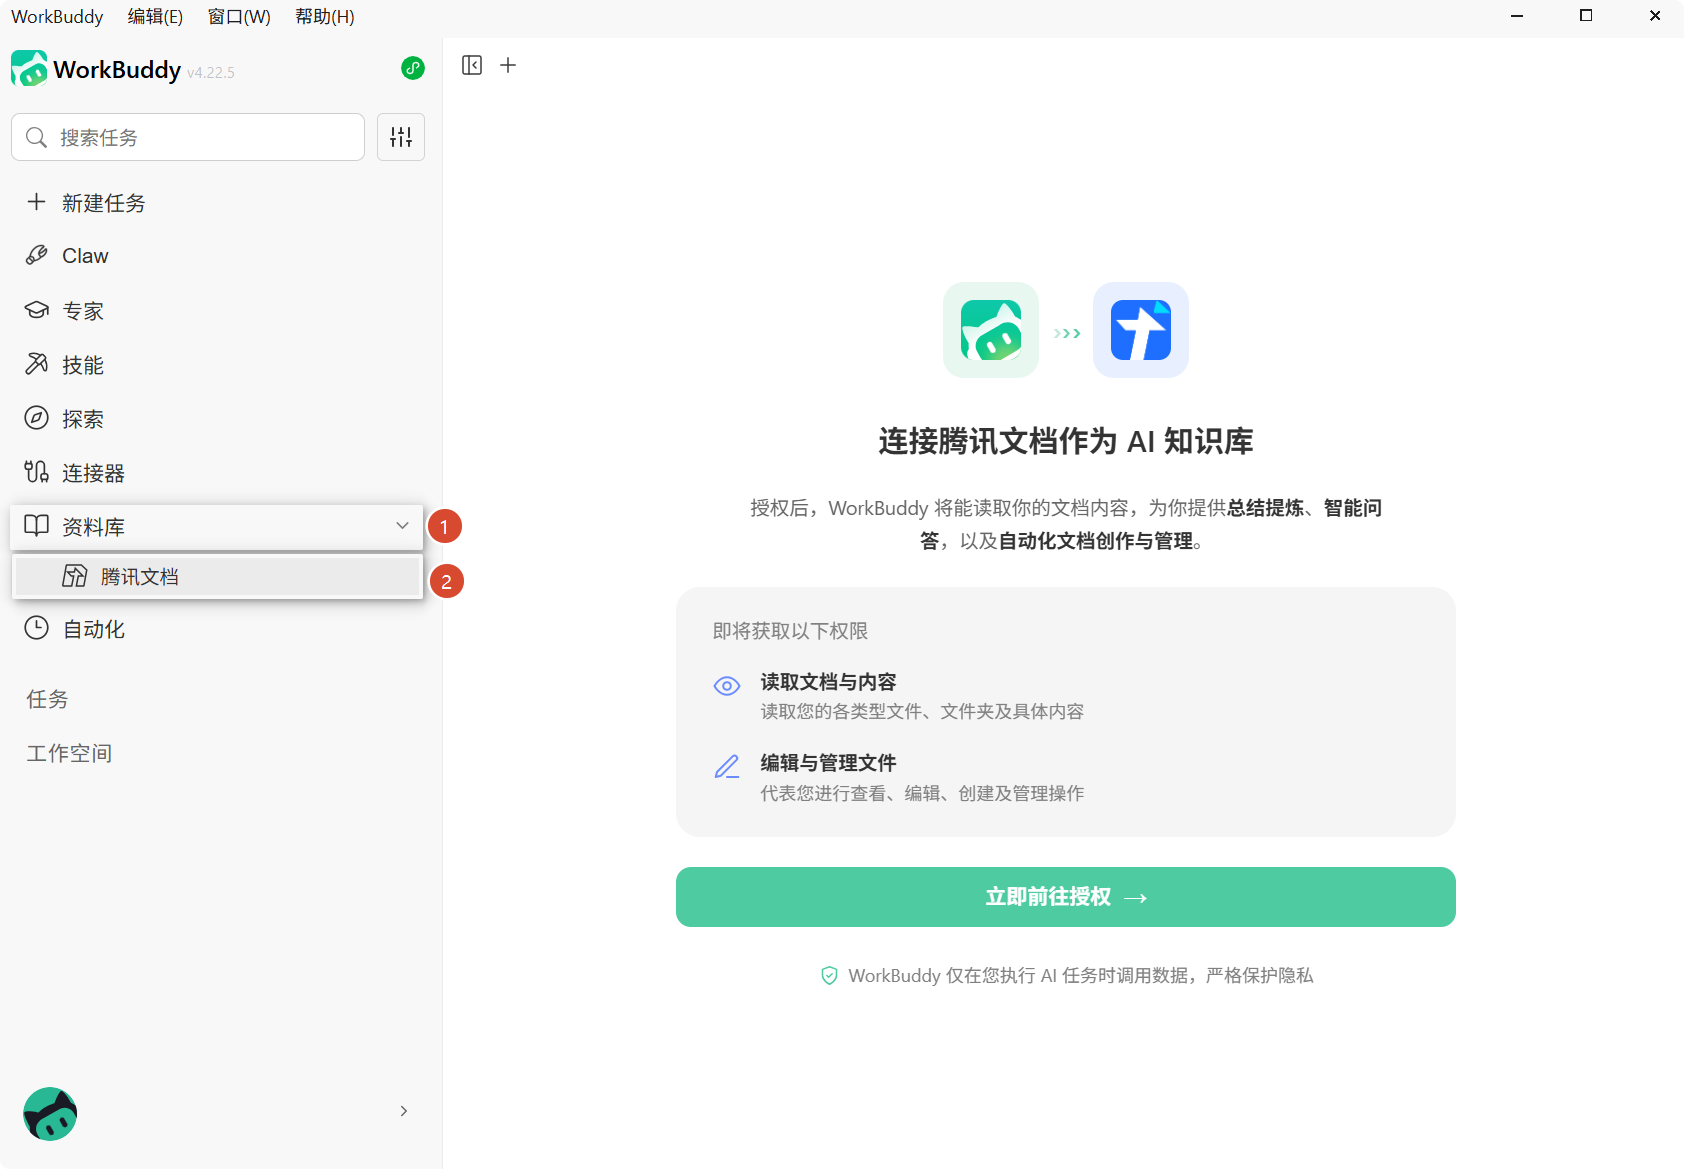Expand the user profile chevron
1684x1169 pixels.
pos(403,1111)
